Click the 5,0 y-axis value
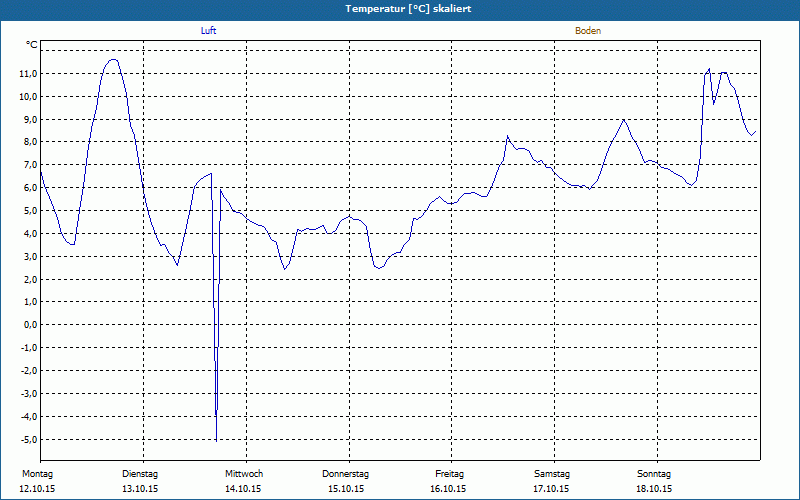 click(x=31, y=211)
